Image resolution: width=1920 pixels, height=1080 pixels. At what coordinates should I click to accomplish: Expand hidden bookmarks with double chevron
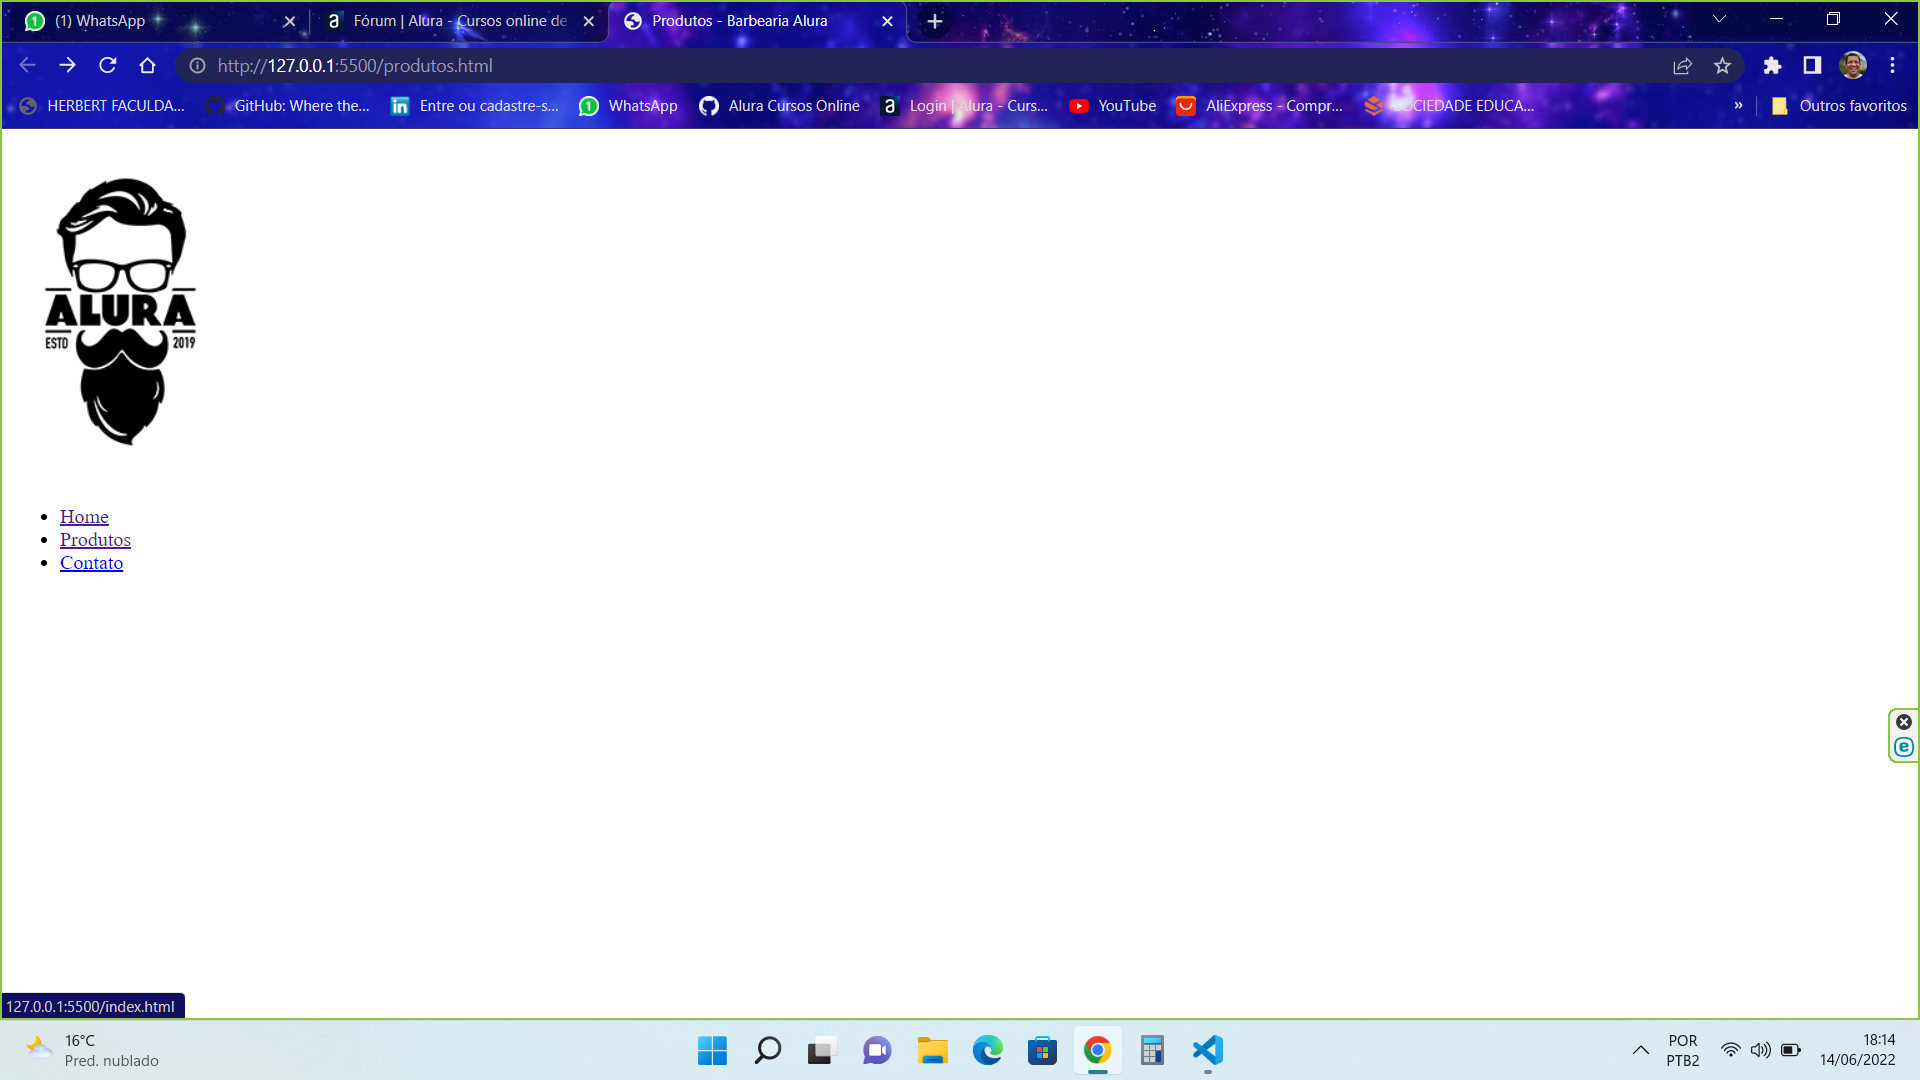pyautogui.click(x=1738, y=106)
